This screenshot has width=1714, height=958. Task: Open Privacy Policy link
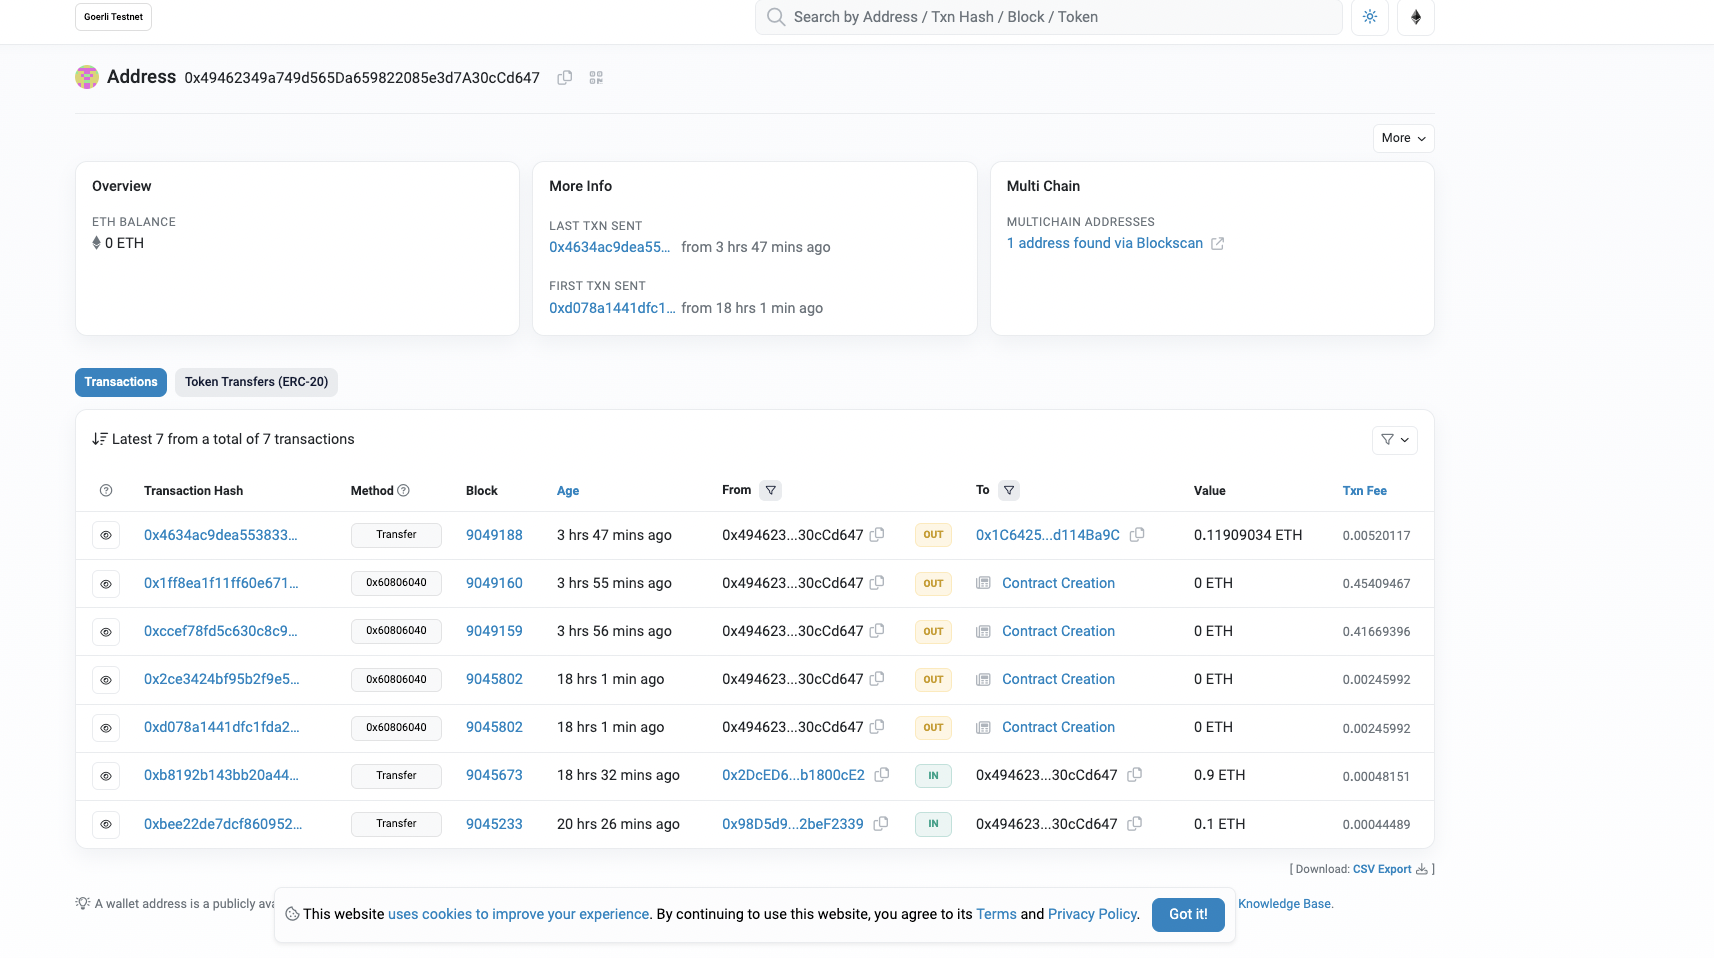click(x=1092, y=914)
